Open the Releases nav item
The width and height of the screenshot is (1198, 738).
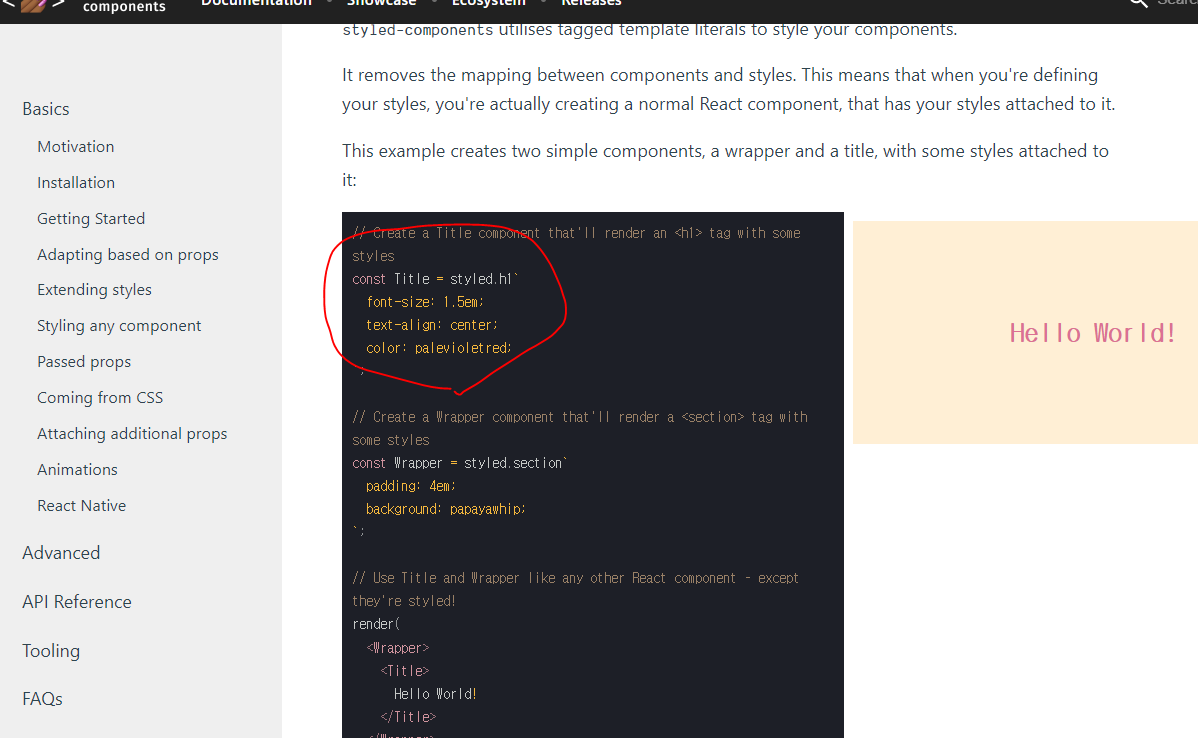coord(591,3)
